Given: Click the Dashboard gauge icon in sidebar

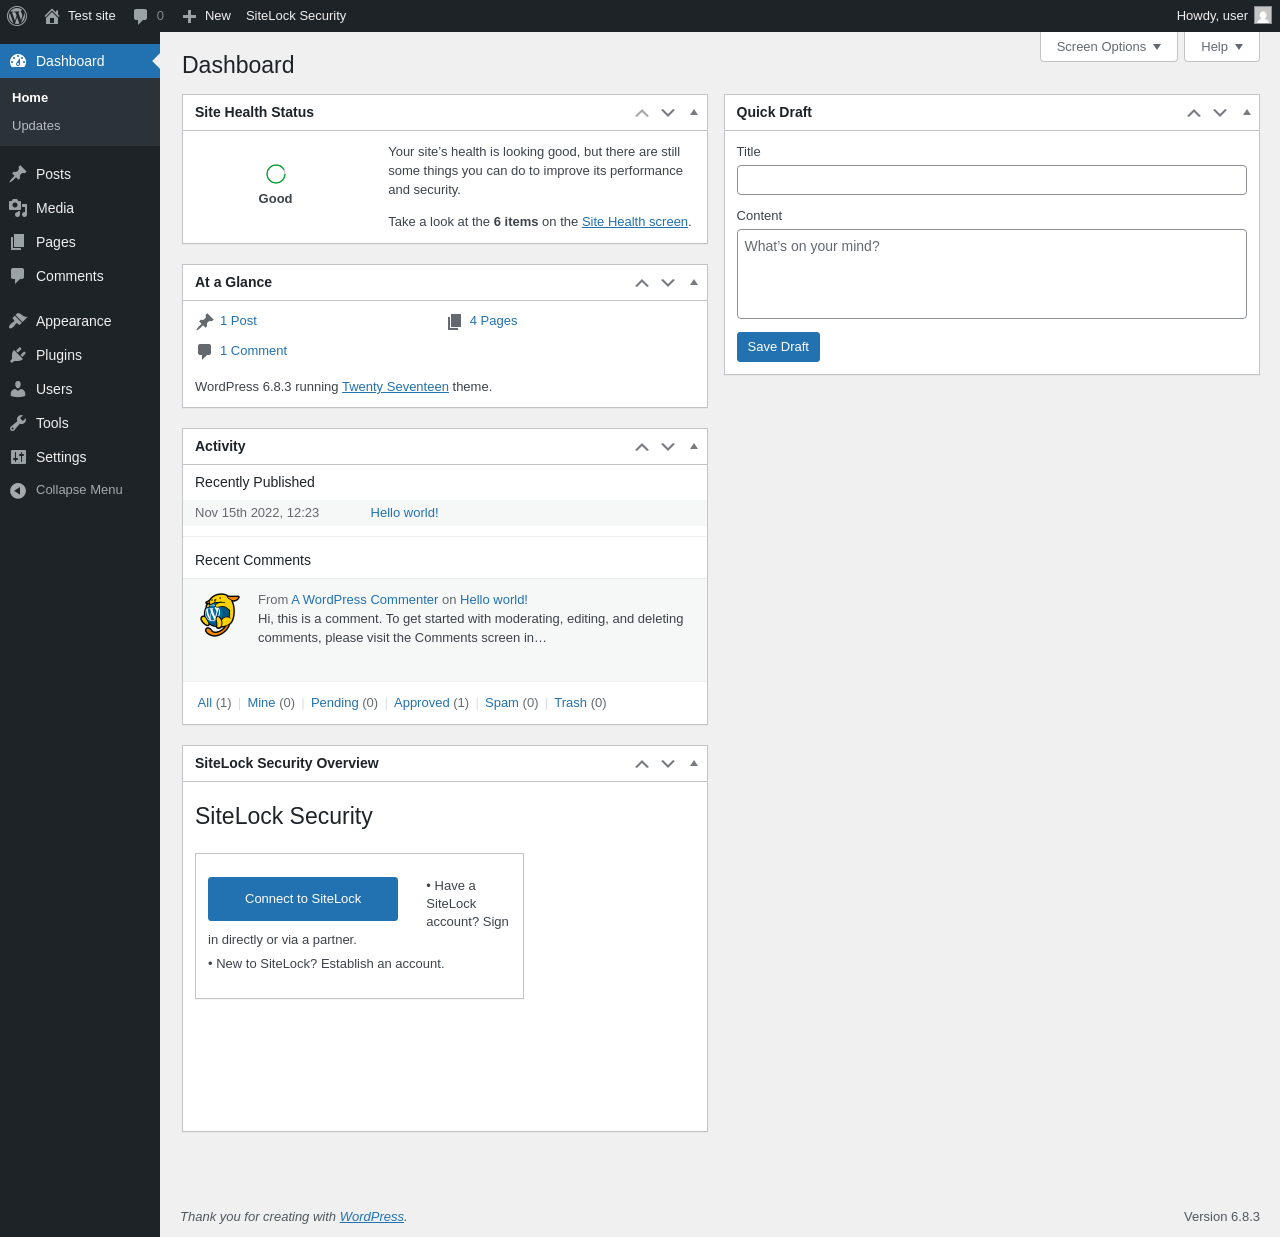Looking at the screenshot, I should pos(18,61).
